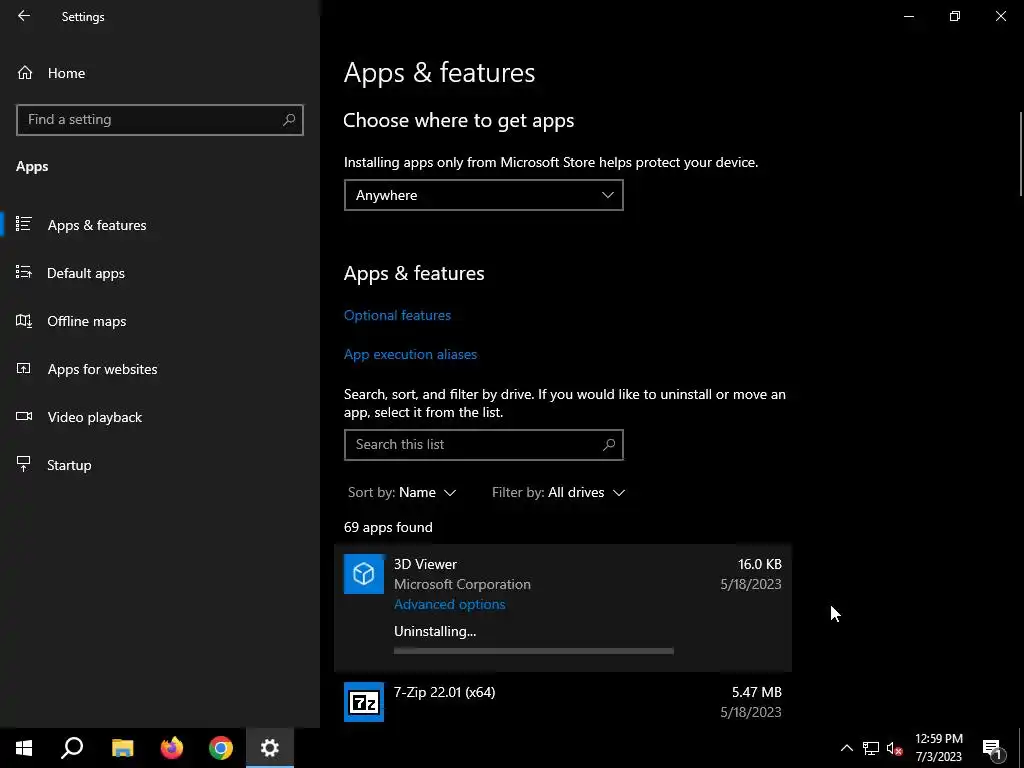
Task: Launch Firefox from taskbar
Action: (172, 748)
